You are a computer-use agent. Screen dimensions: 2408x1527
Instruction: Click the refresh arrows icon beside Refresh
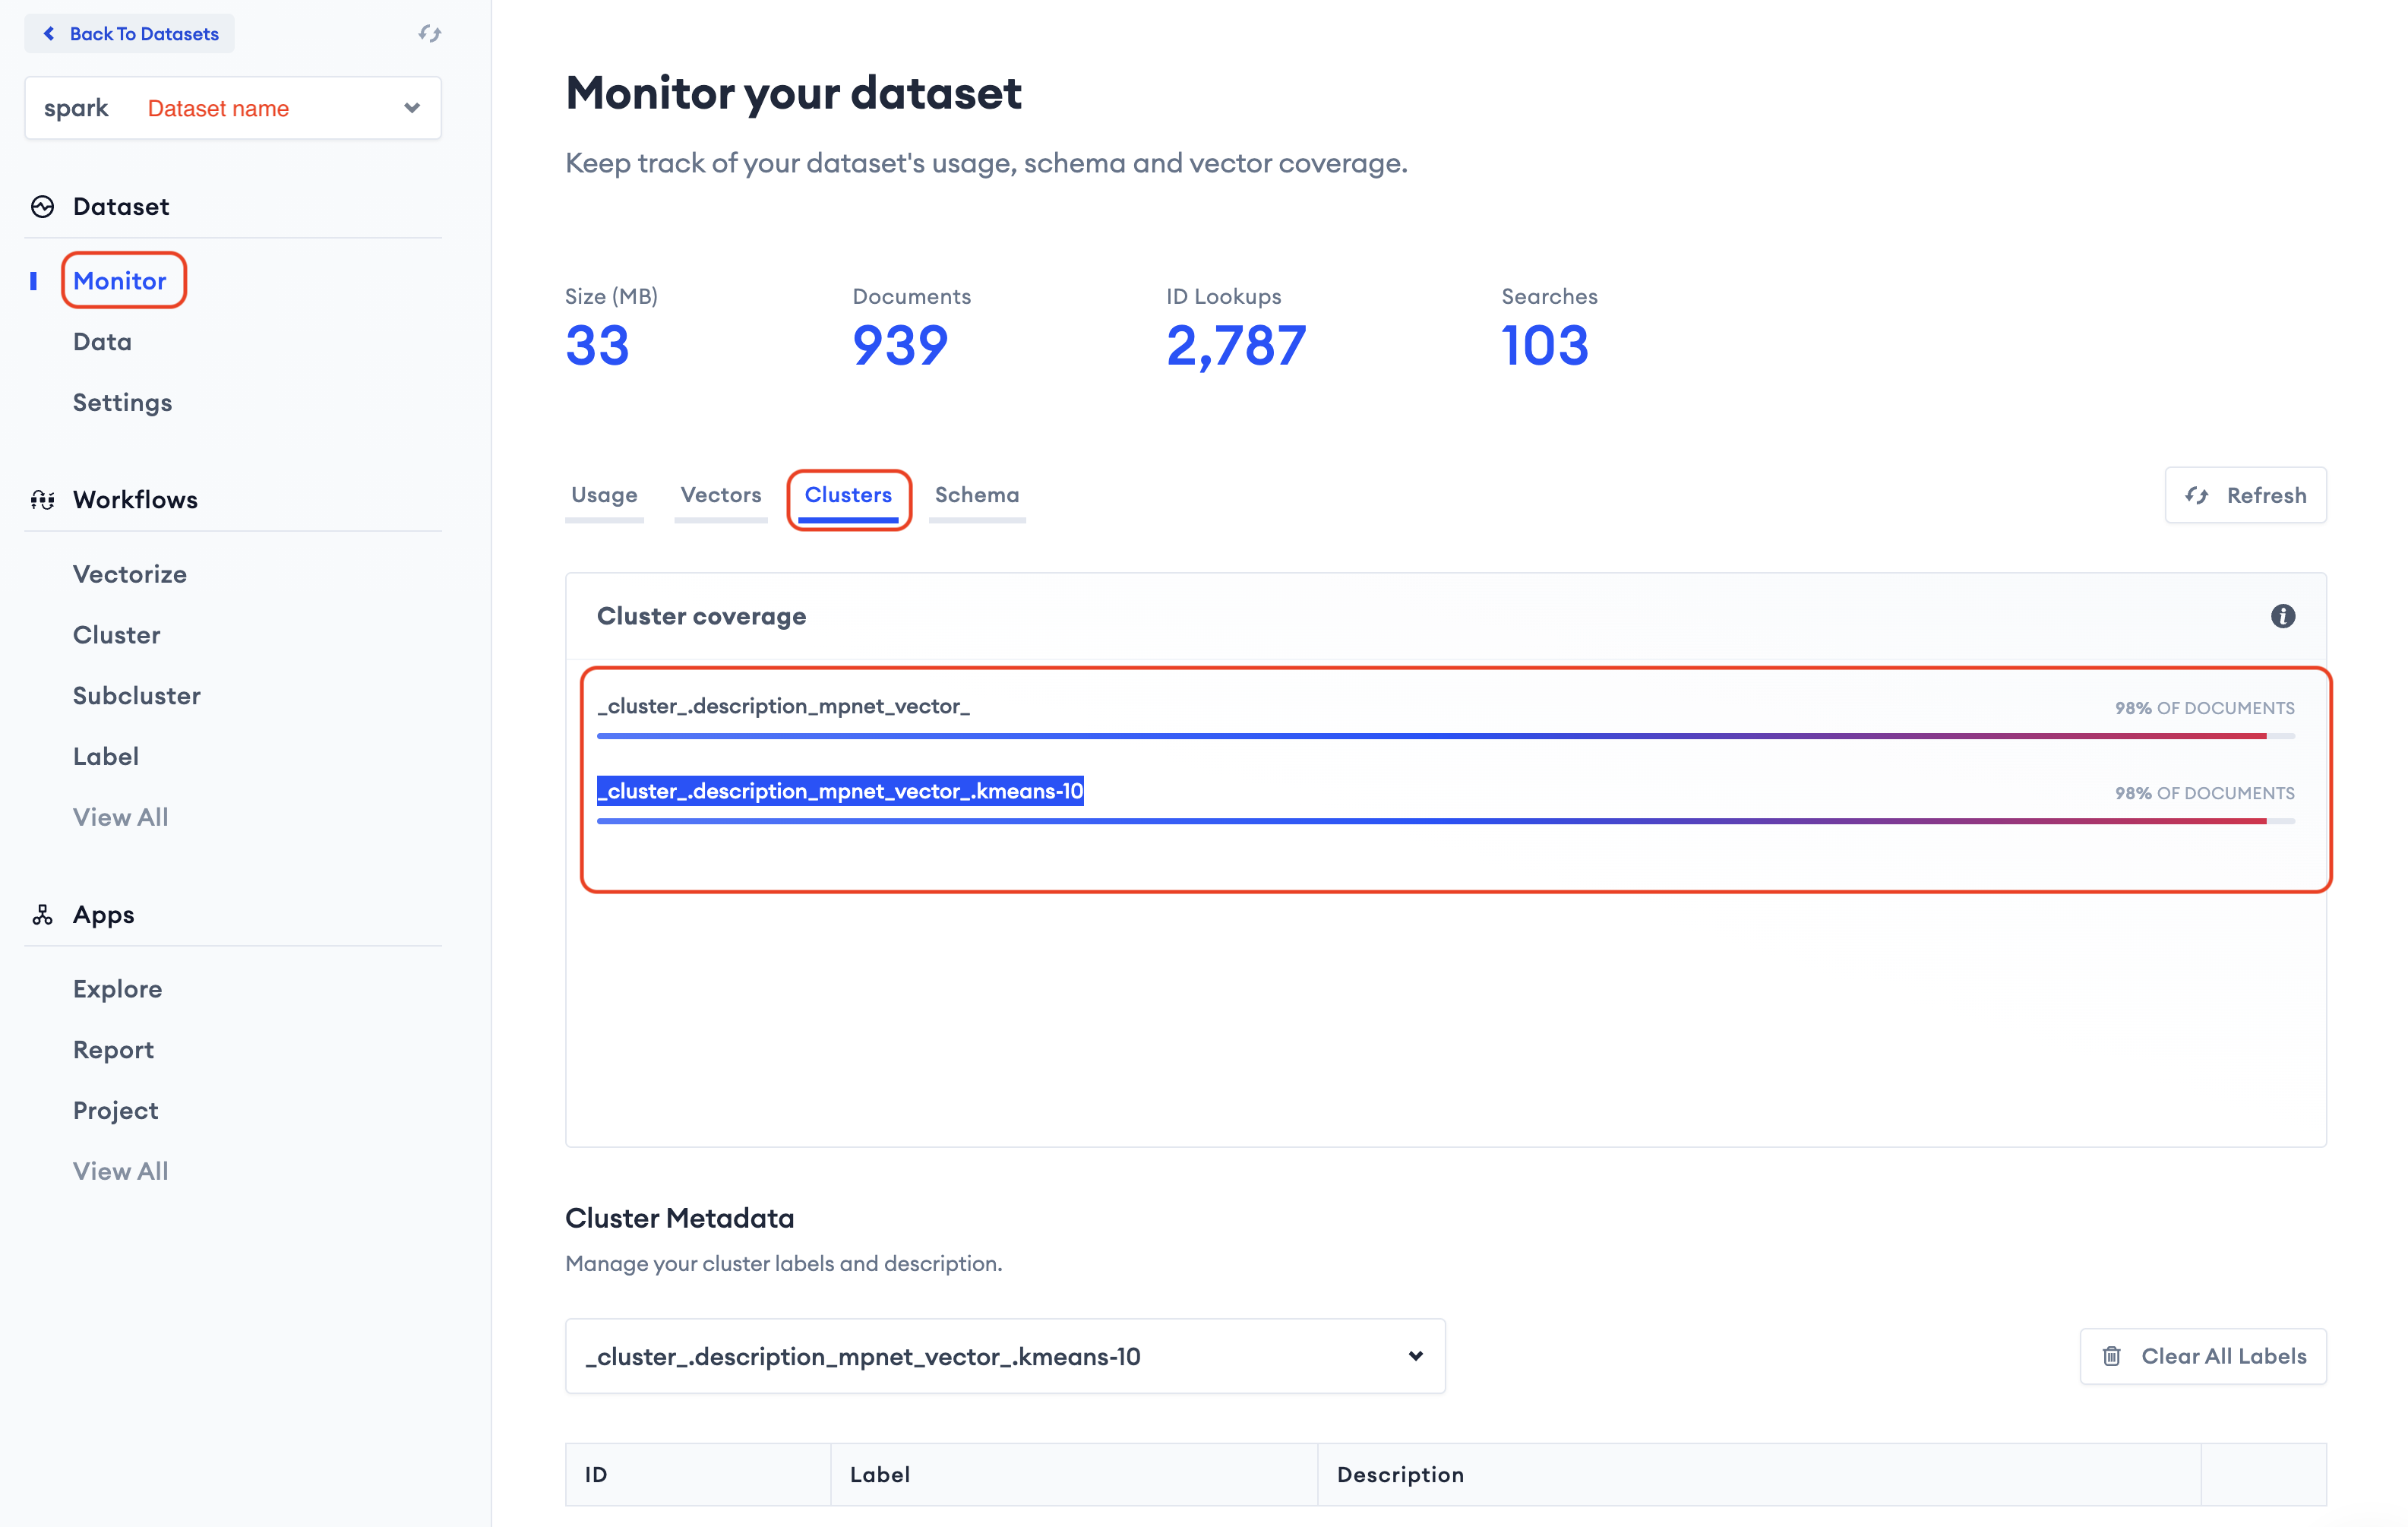pos(2196,496)
